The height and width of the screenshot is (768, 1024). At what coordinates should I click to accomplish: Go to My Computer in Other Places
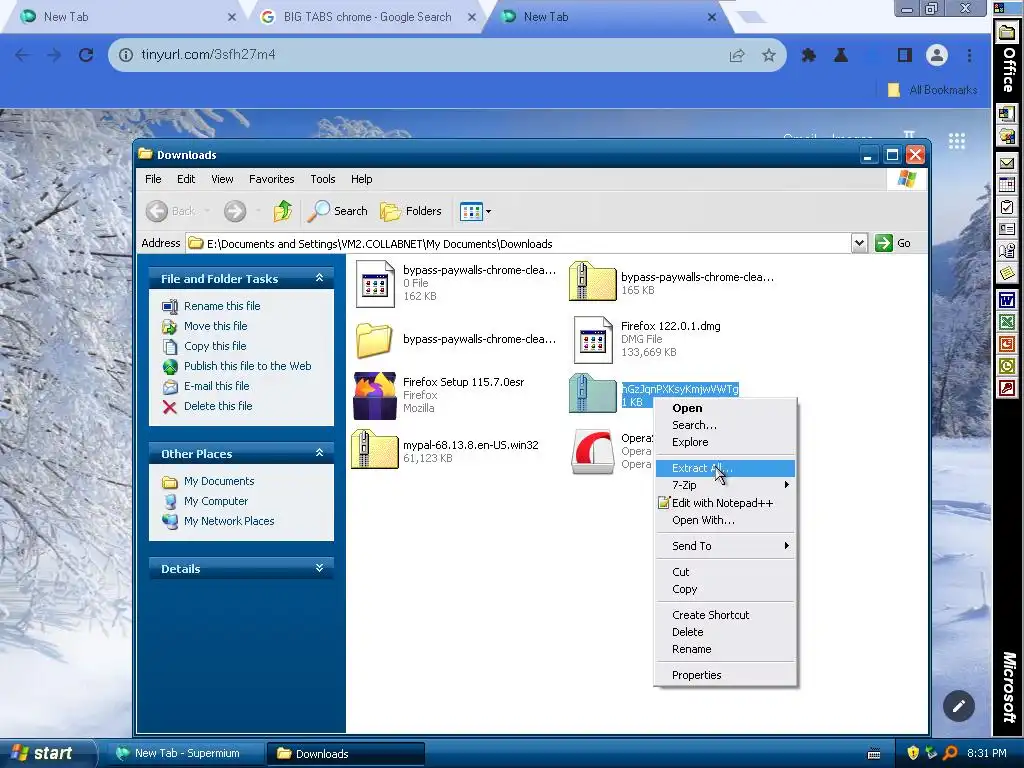pyautogui.click(x=216, y=502)
